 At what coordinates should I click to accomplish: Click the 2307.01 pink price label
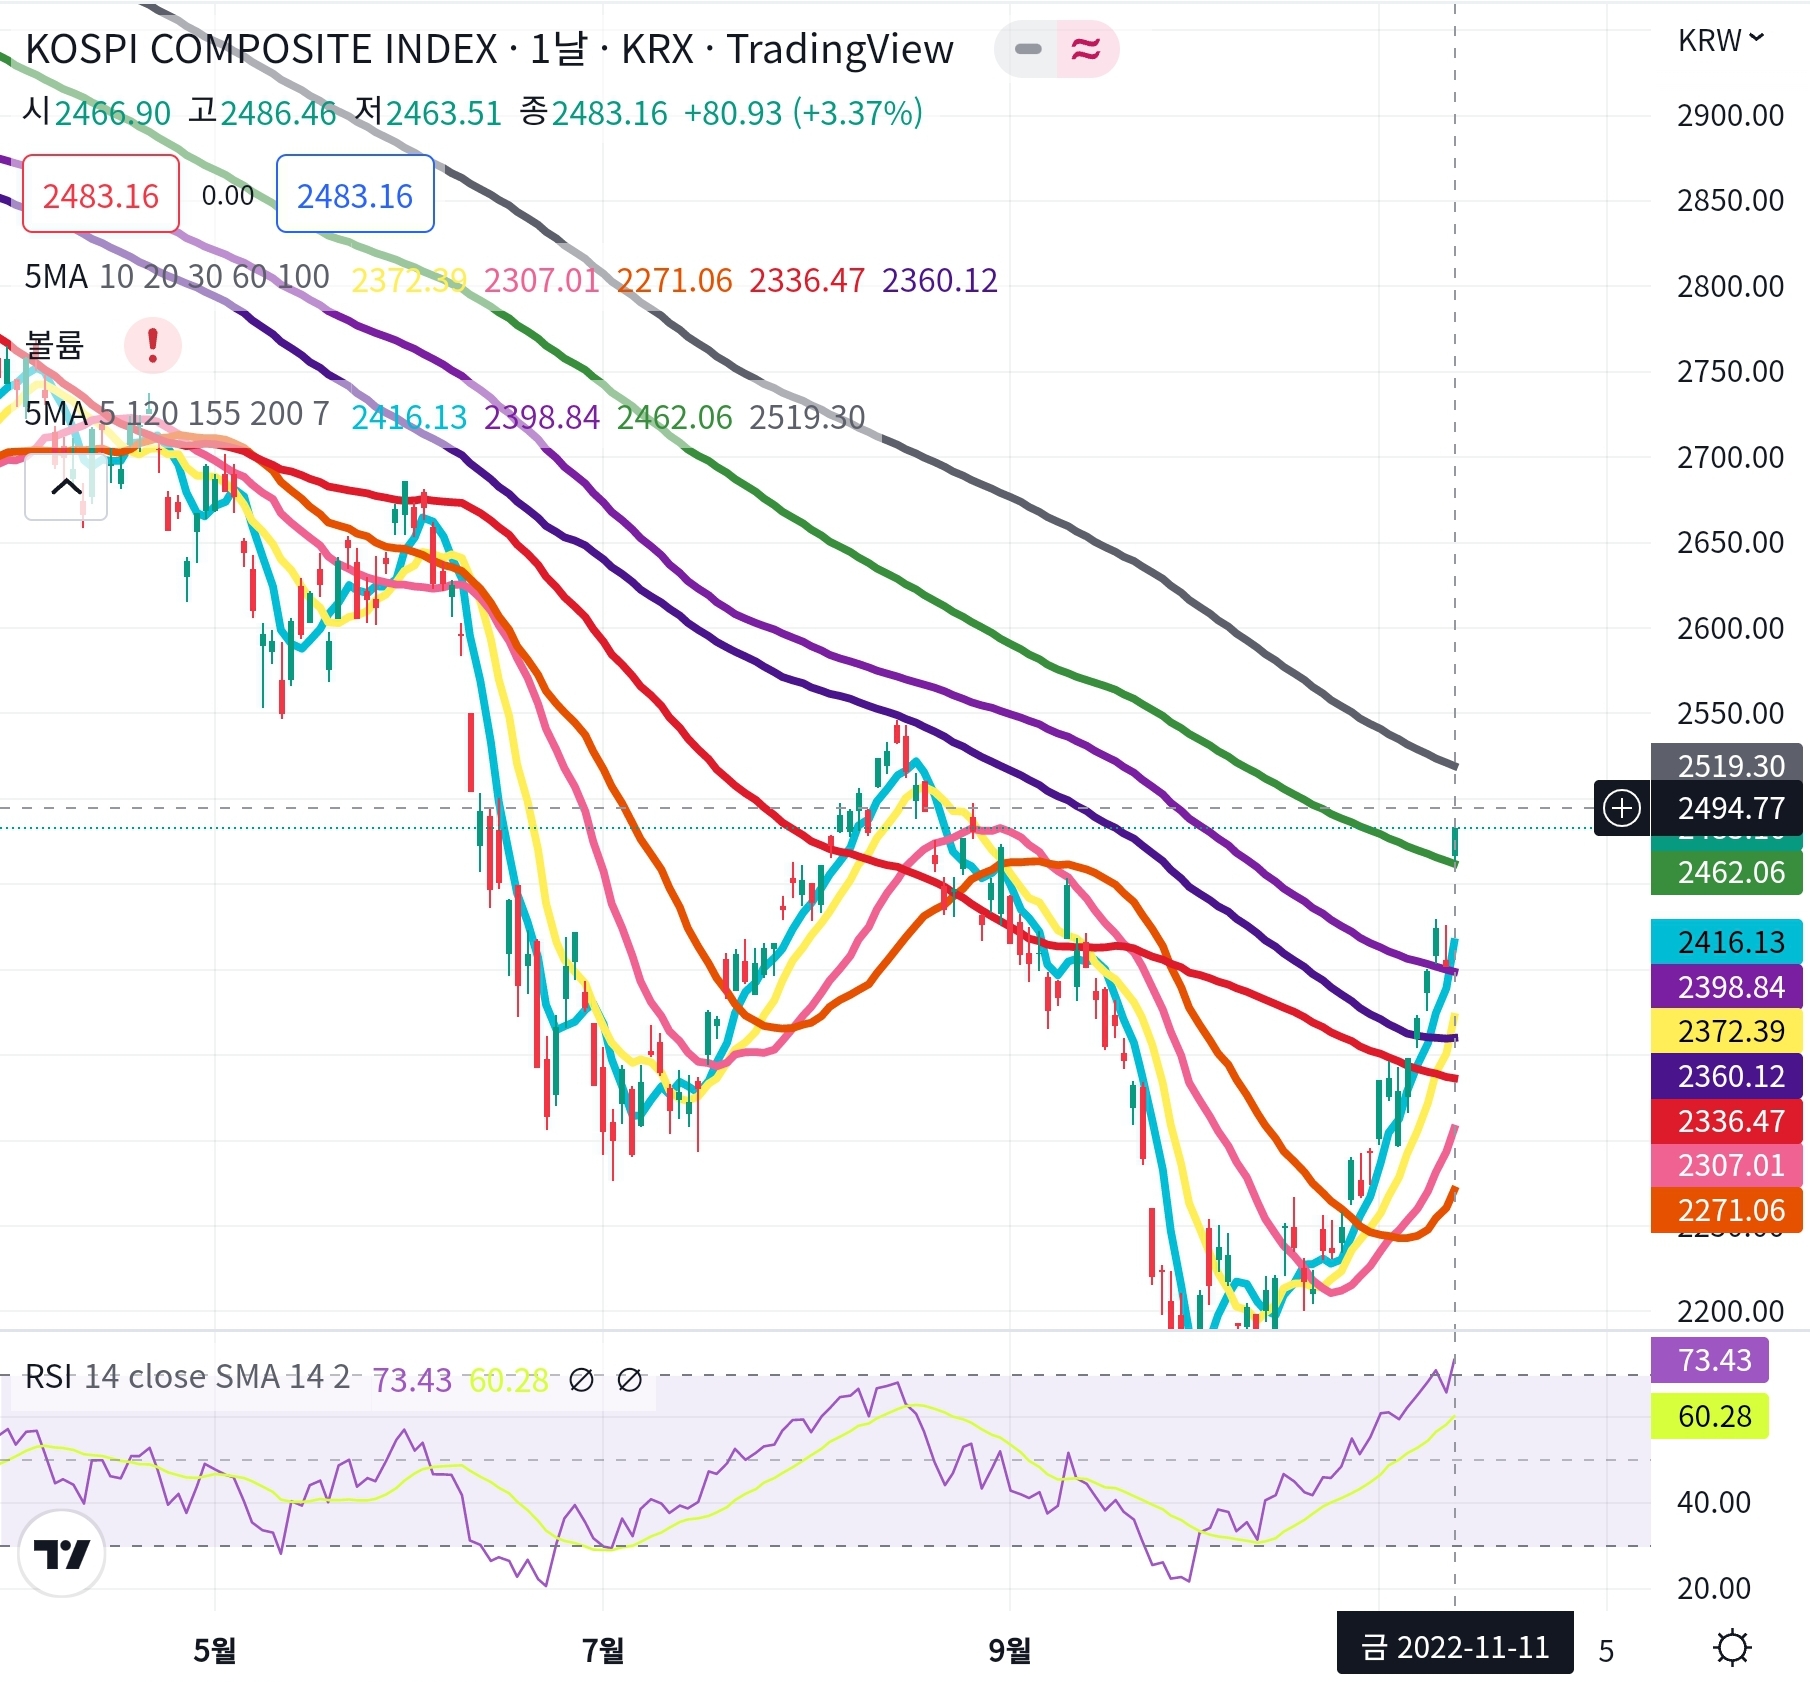click(1726, 1165)
